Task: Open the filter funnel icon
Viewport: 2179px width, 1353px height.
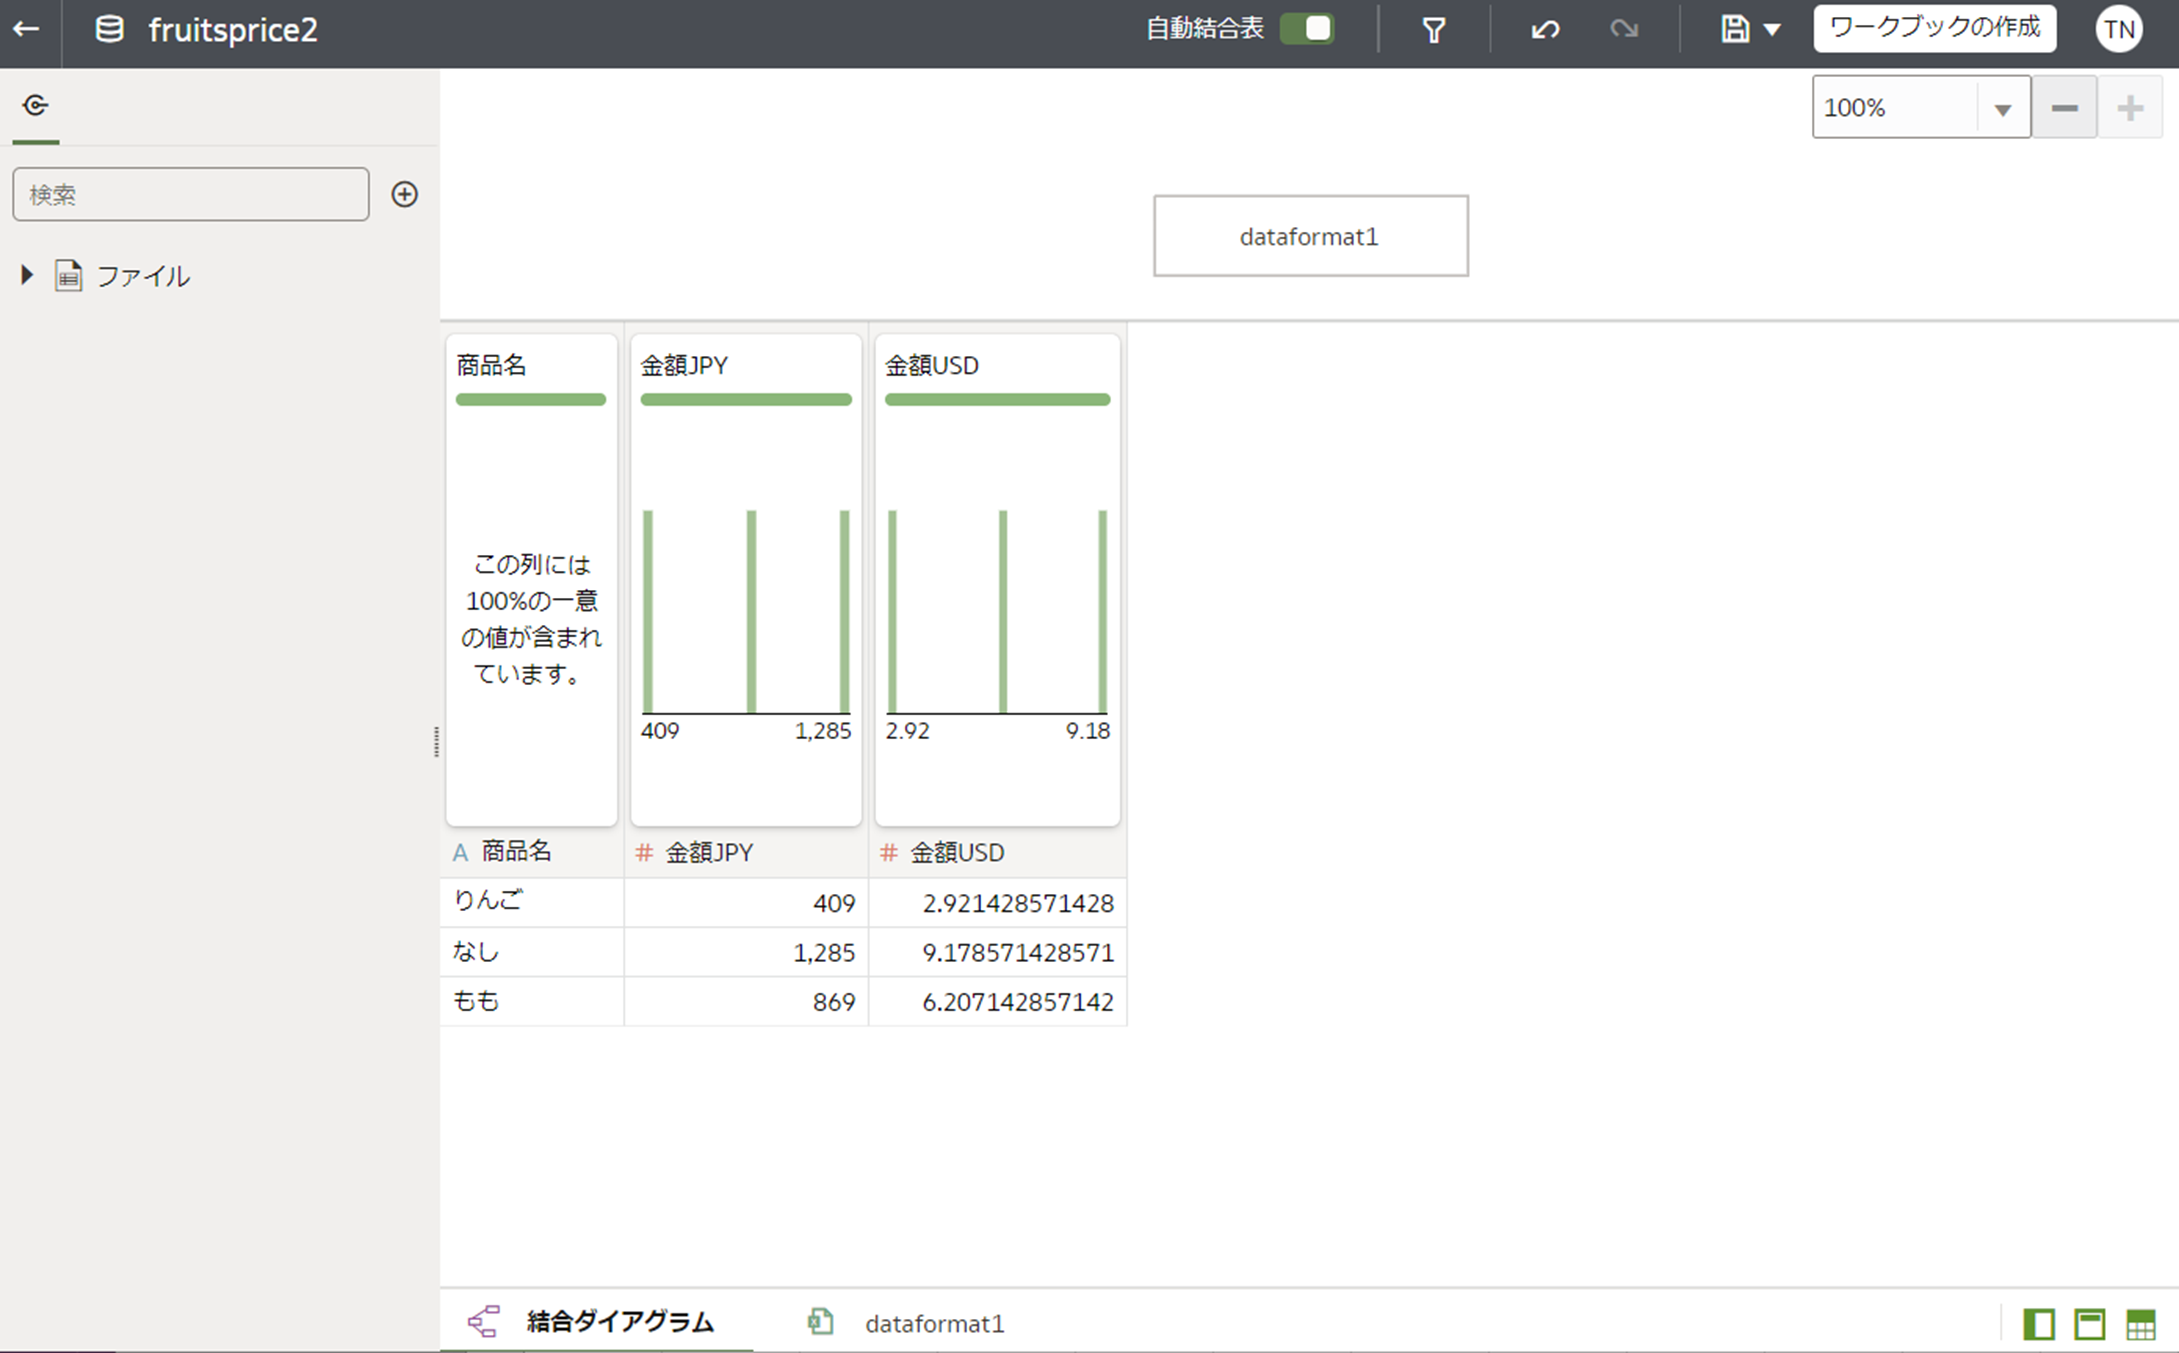Action: click(x=1433, y=30)
